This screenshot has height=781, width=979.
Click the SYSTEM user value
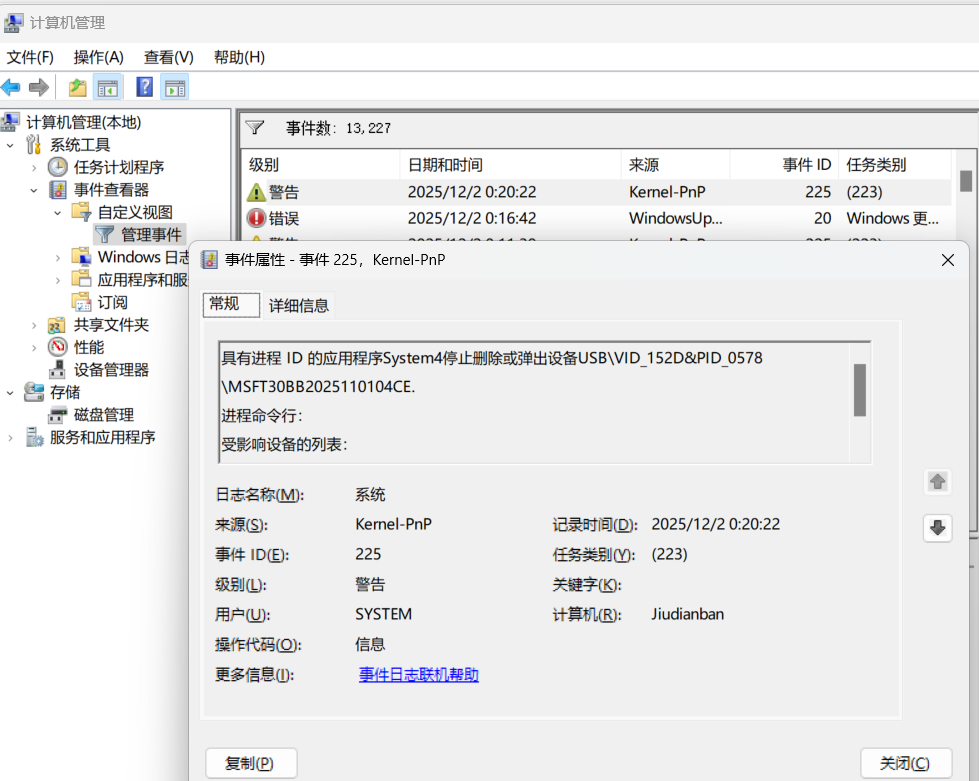click(x=383, y=614)
